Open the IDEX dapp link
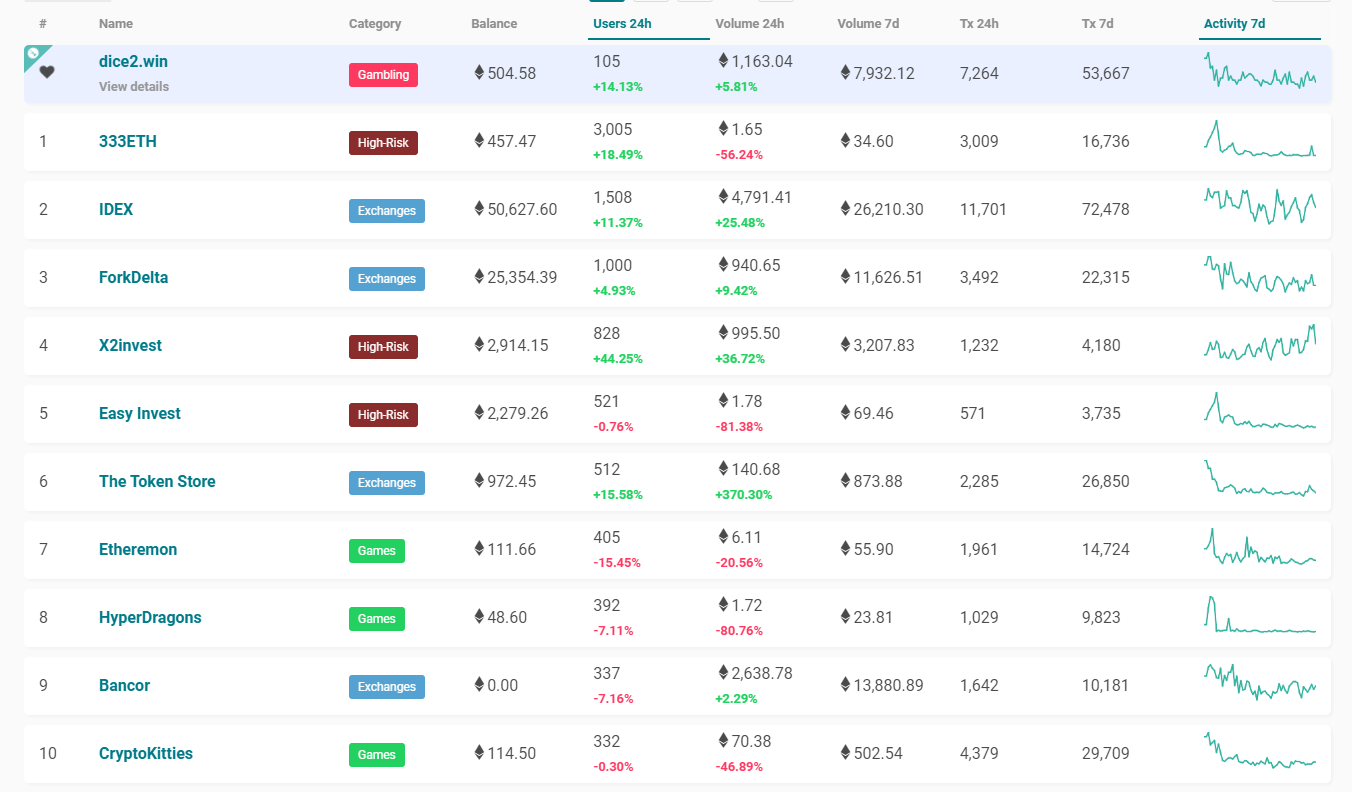The width and height of the screenshot is (1352, 792). pos(116,209)
